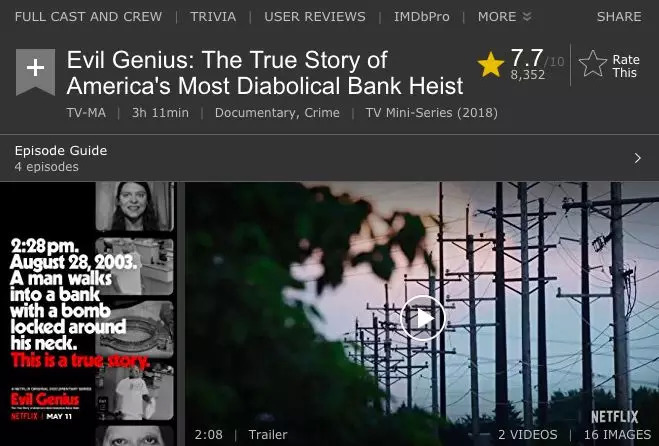Open the 4 episodes guide row

pos(330,158)
